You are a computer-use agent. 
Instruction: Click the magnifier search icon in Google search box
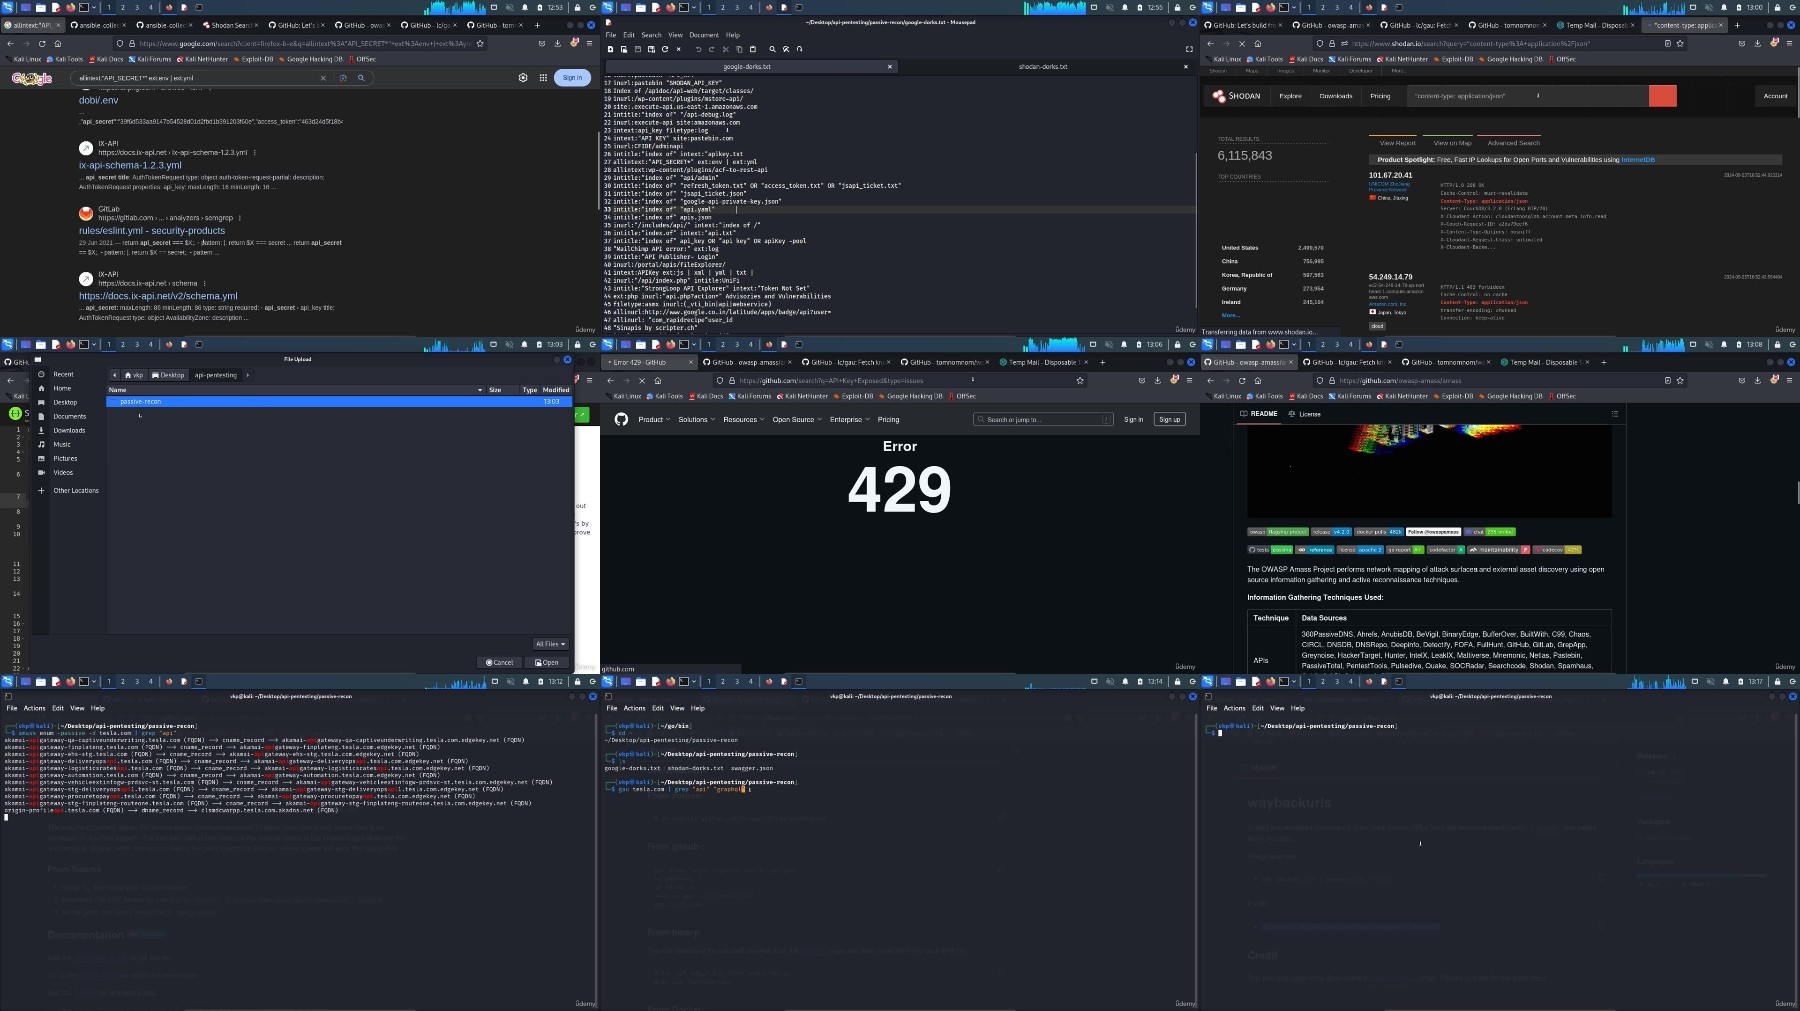tap(361, 77)
